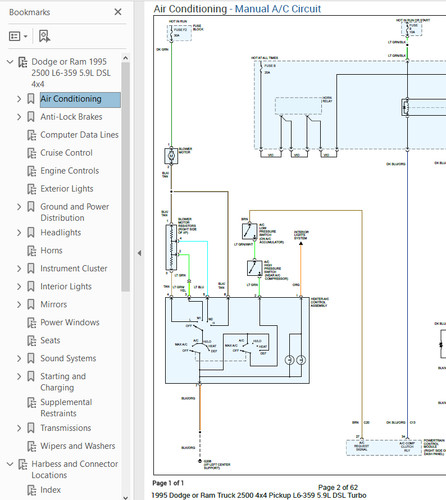Expand the Instrument Cluster bookmark
The height and width of the screenshot is (500, 446).
coord(19,269)
